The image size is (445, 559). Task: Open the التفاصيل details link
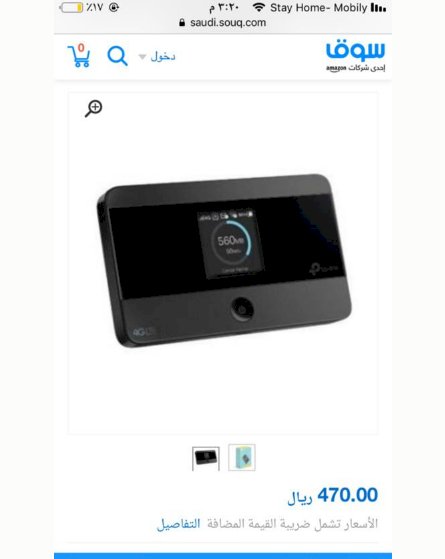pos(179,524)
